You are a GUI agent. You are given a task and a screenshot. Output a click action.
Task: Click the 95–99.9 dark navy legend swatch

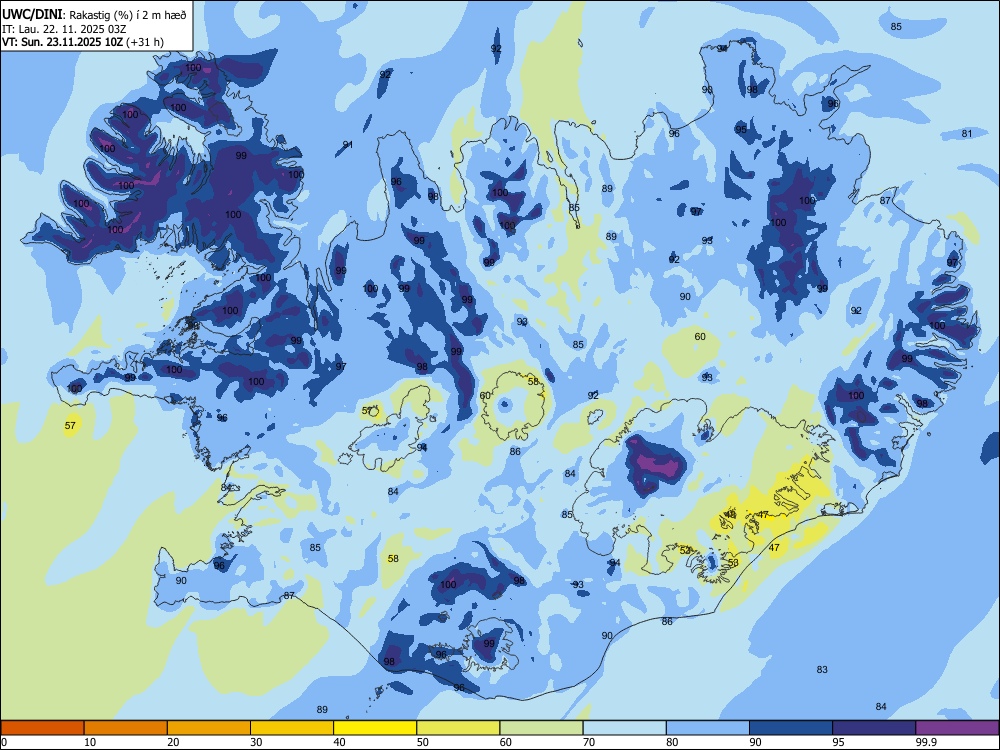pyautogui.click(x=874, y=728)
